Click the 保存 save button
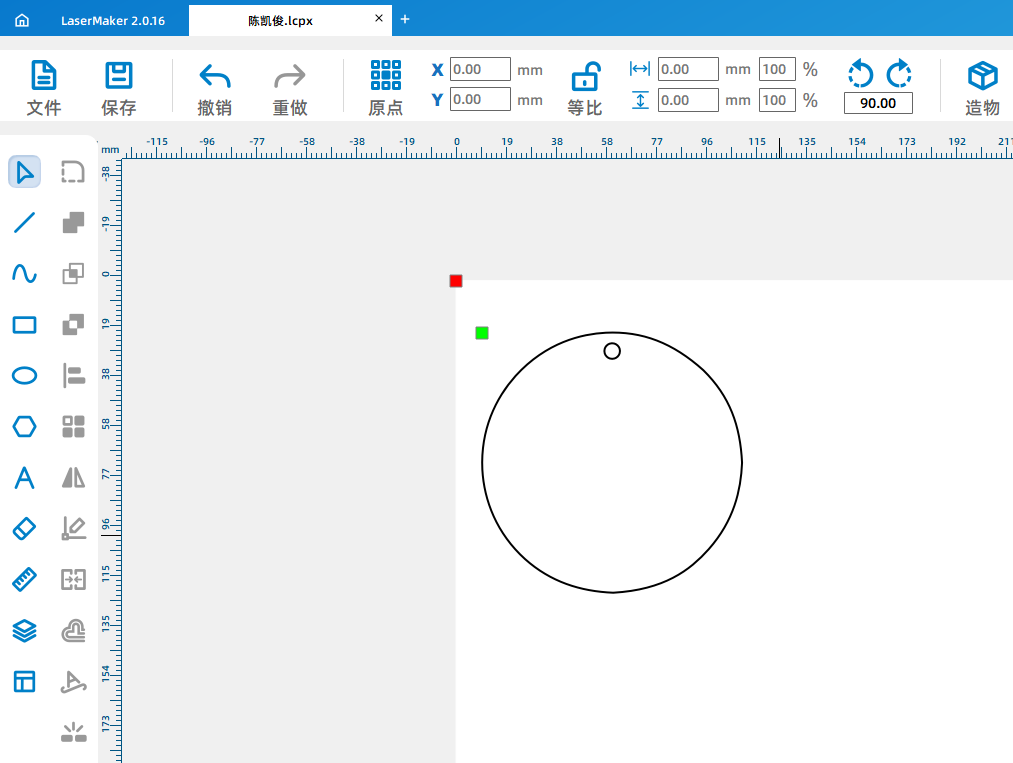This screenshot has height=763, width=1013. tap(119, 88)
